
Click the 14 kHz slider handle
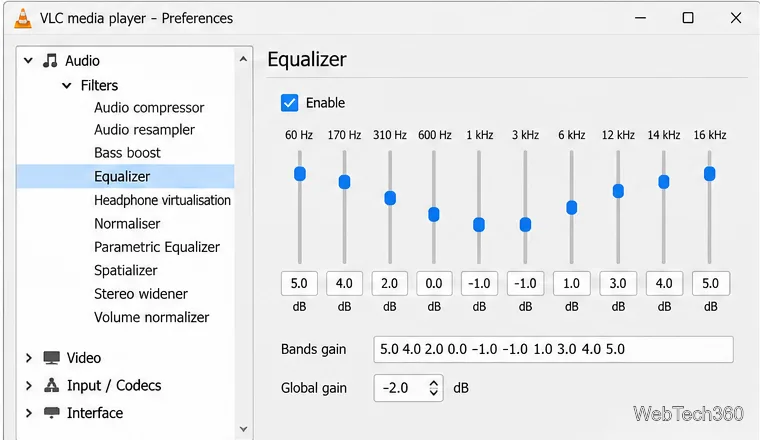(x=664, y=182)
